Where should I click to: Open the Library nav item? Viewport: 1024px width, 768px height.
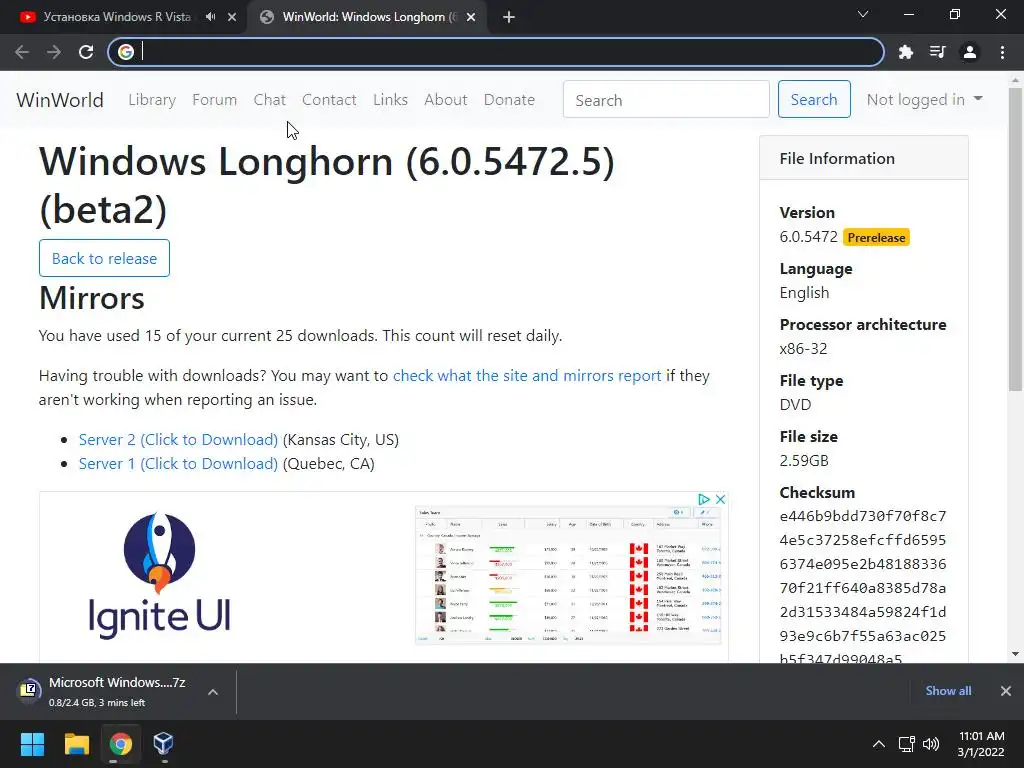(152, 100)
